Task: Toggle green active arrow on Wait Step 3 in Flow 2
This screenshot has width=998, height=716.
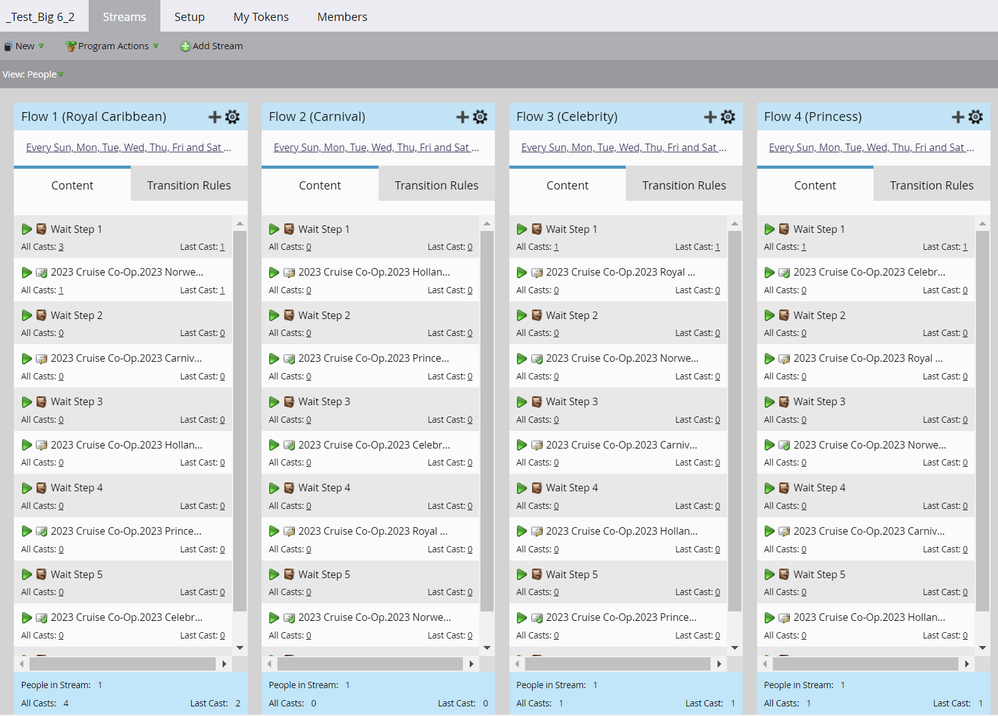Action: 274,402
